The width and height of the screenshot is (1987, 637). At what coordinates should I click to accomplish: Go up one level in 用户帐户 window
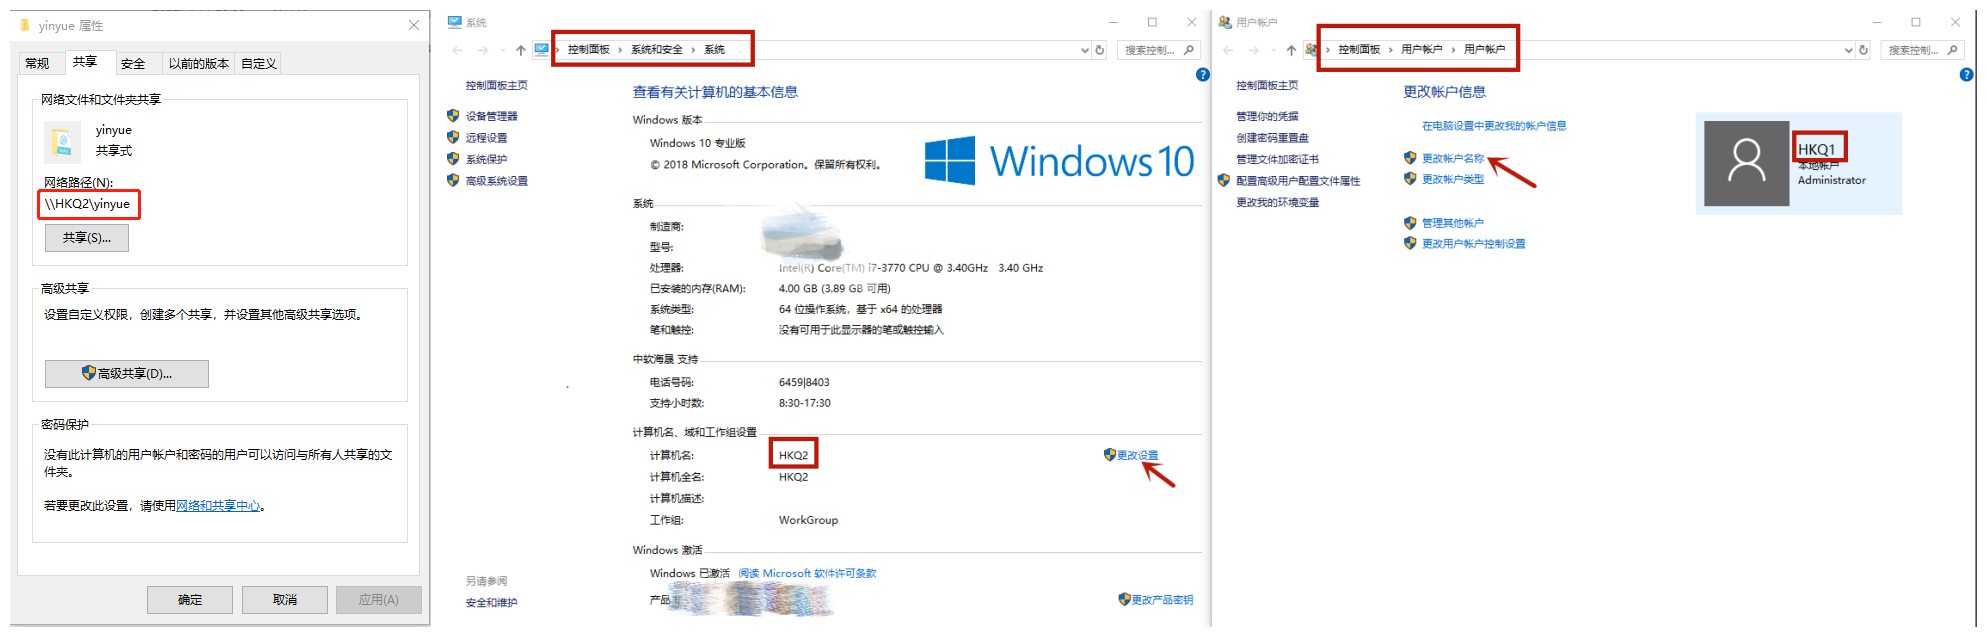point(1291,50)
